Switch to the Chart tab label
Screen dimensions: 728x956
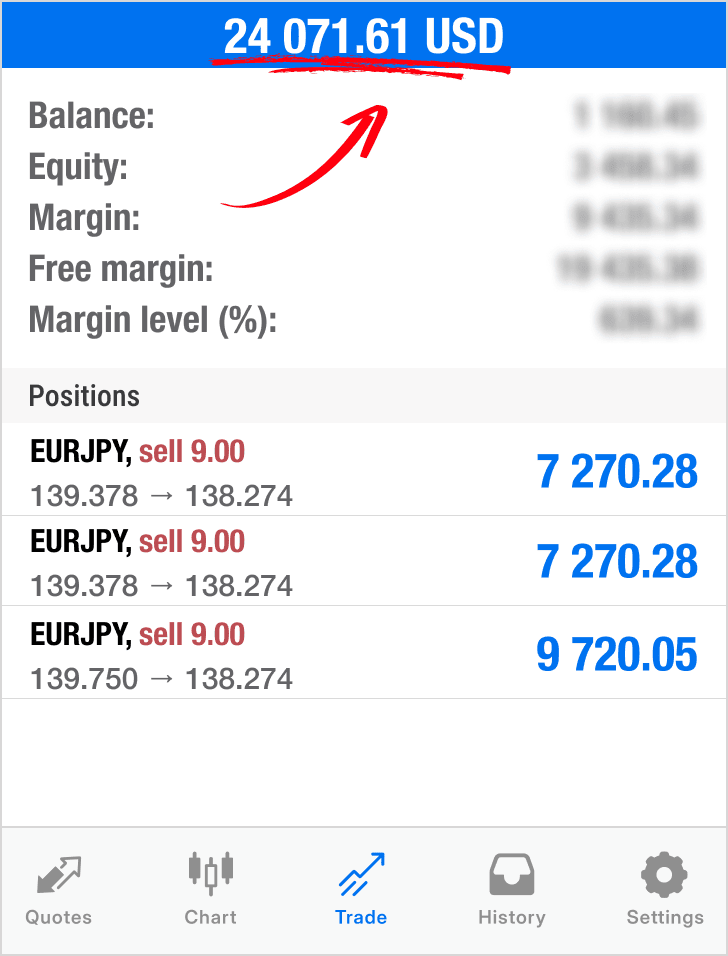(210, 917)
